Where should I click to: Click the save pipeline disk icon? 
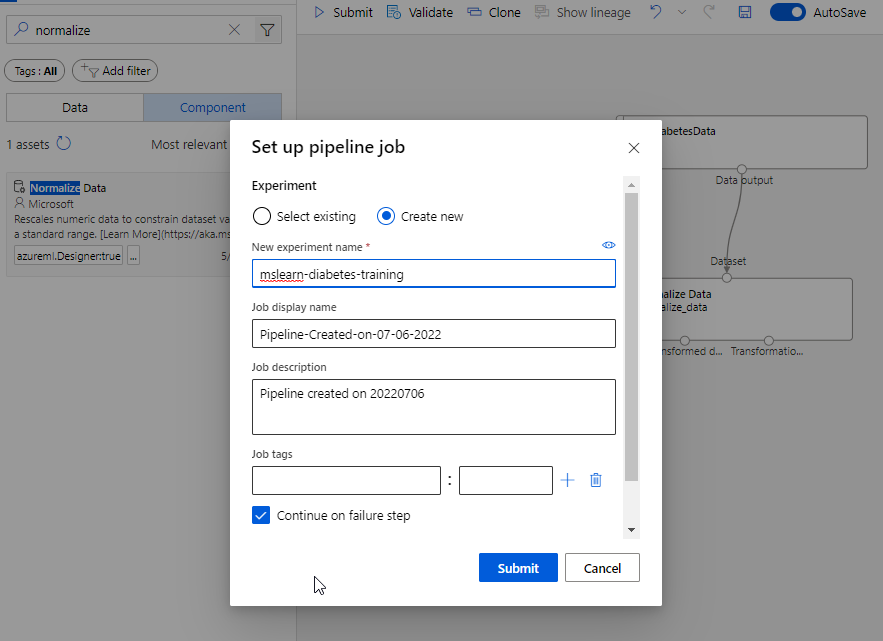pyautogui.click(x=745, y=12)
